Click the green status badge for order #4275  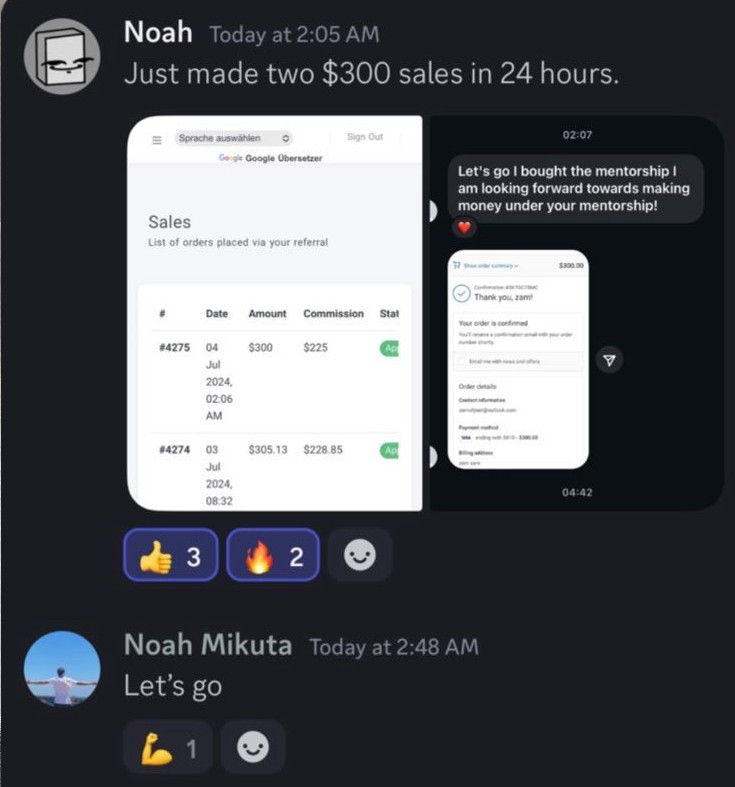click(390, 348)
